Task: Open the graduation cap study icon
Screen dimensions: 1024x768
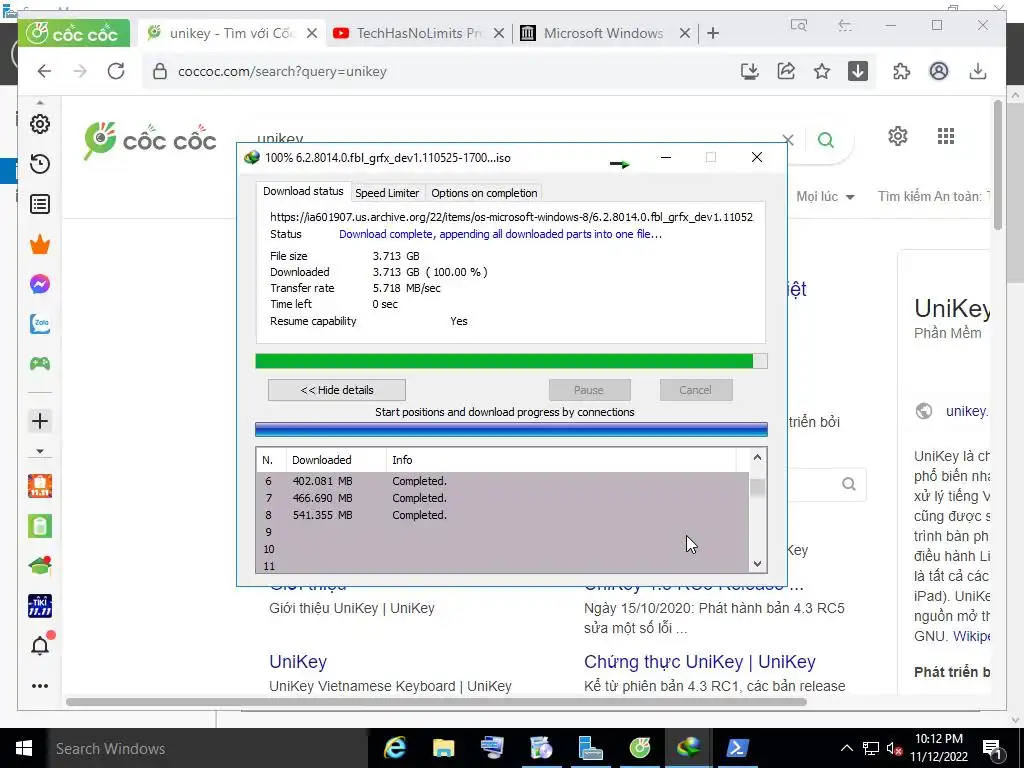Action: tap(40, 566)
